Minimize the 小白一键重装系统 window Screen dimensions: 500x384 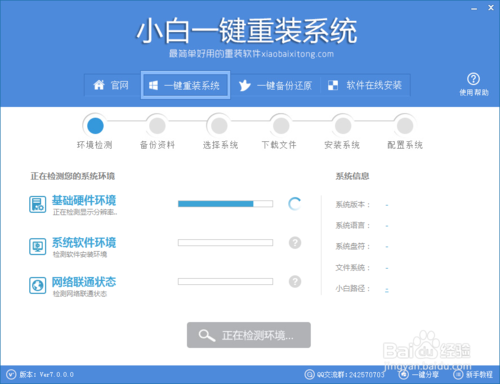tap(474, 8)
